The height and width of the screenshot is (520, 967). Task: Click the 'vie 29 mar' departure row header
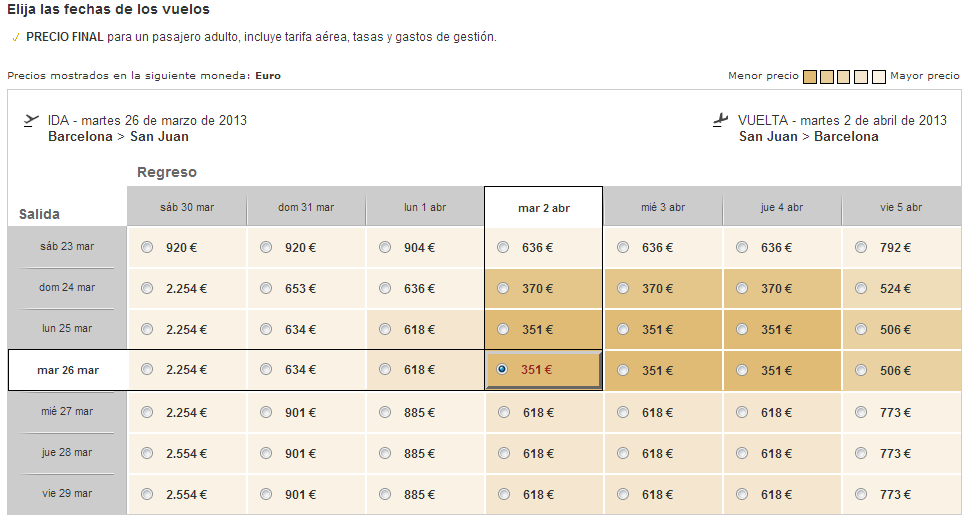click(68, 493)
